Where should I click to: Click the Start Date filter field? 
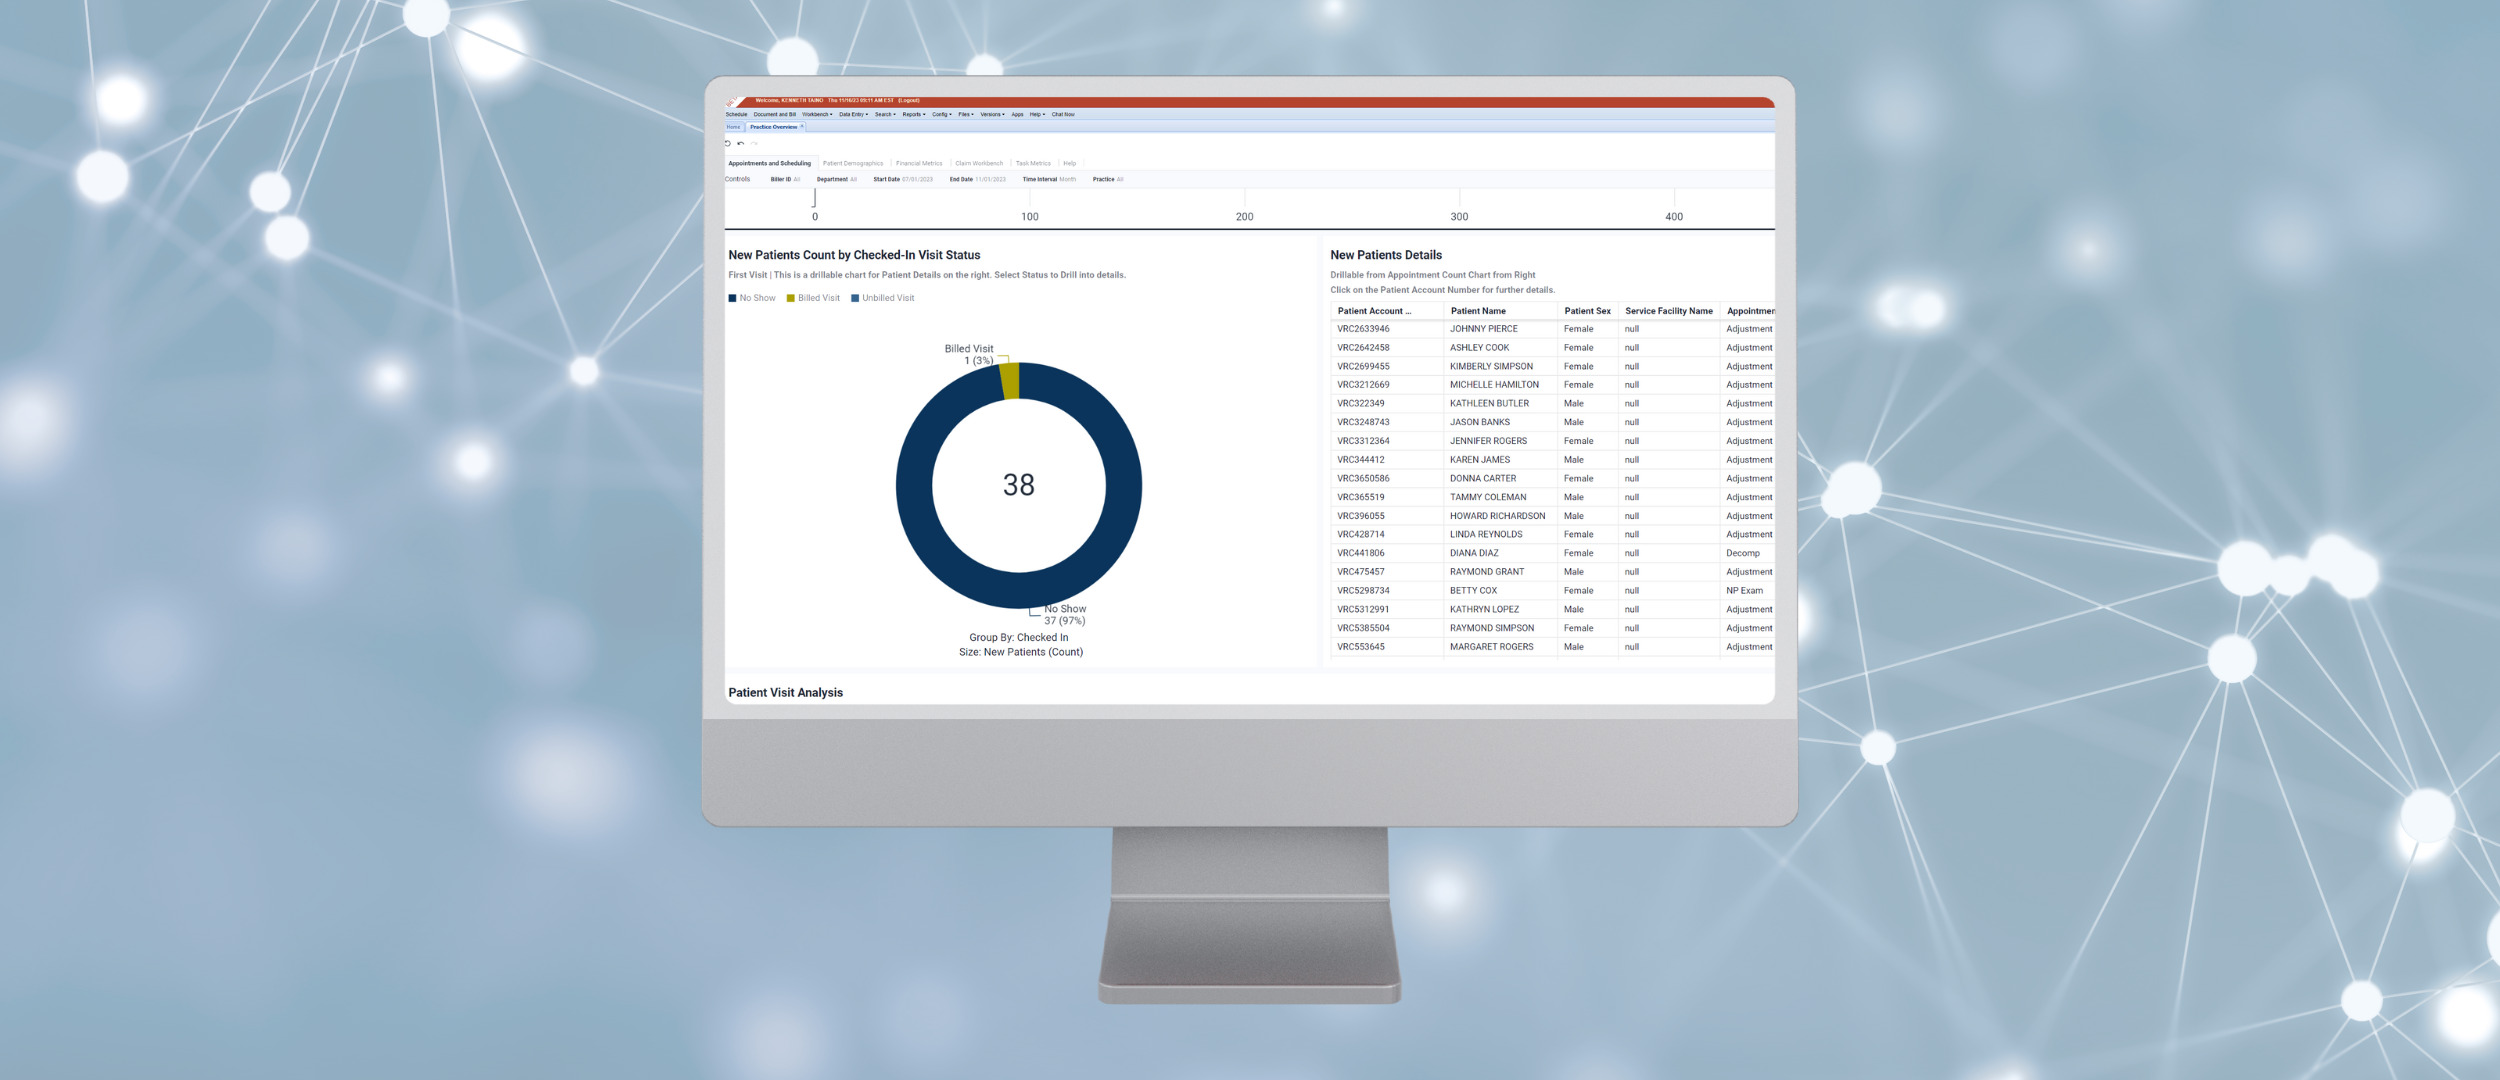917,179
